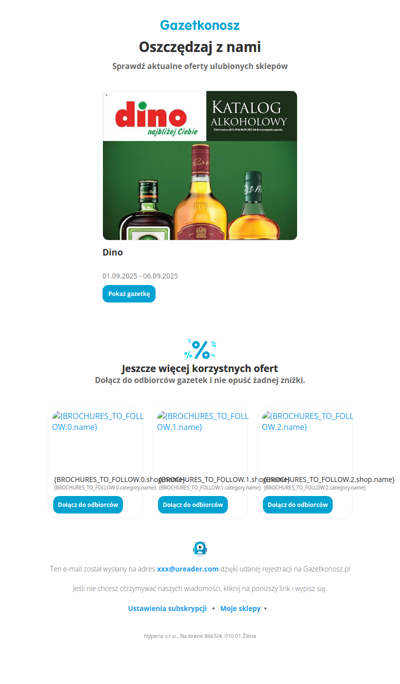400x684 pixels.
Task: Click the xxx@ureader.com email link
Action: click(x=188, y=569)
